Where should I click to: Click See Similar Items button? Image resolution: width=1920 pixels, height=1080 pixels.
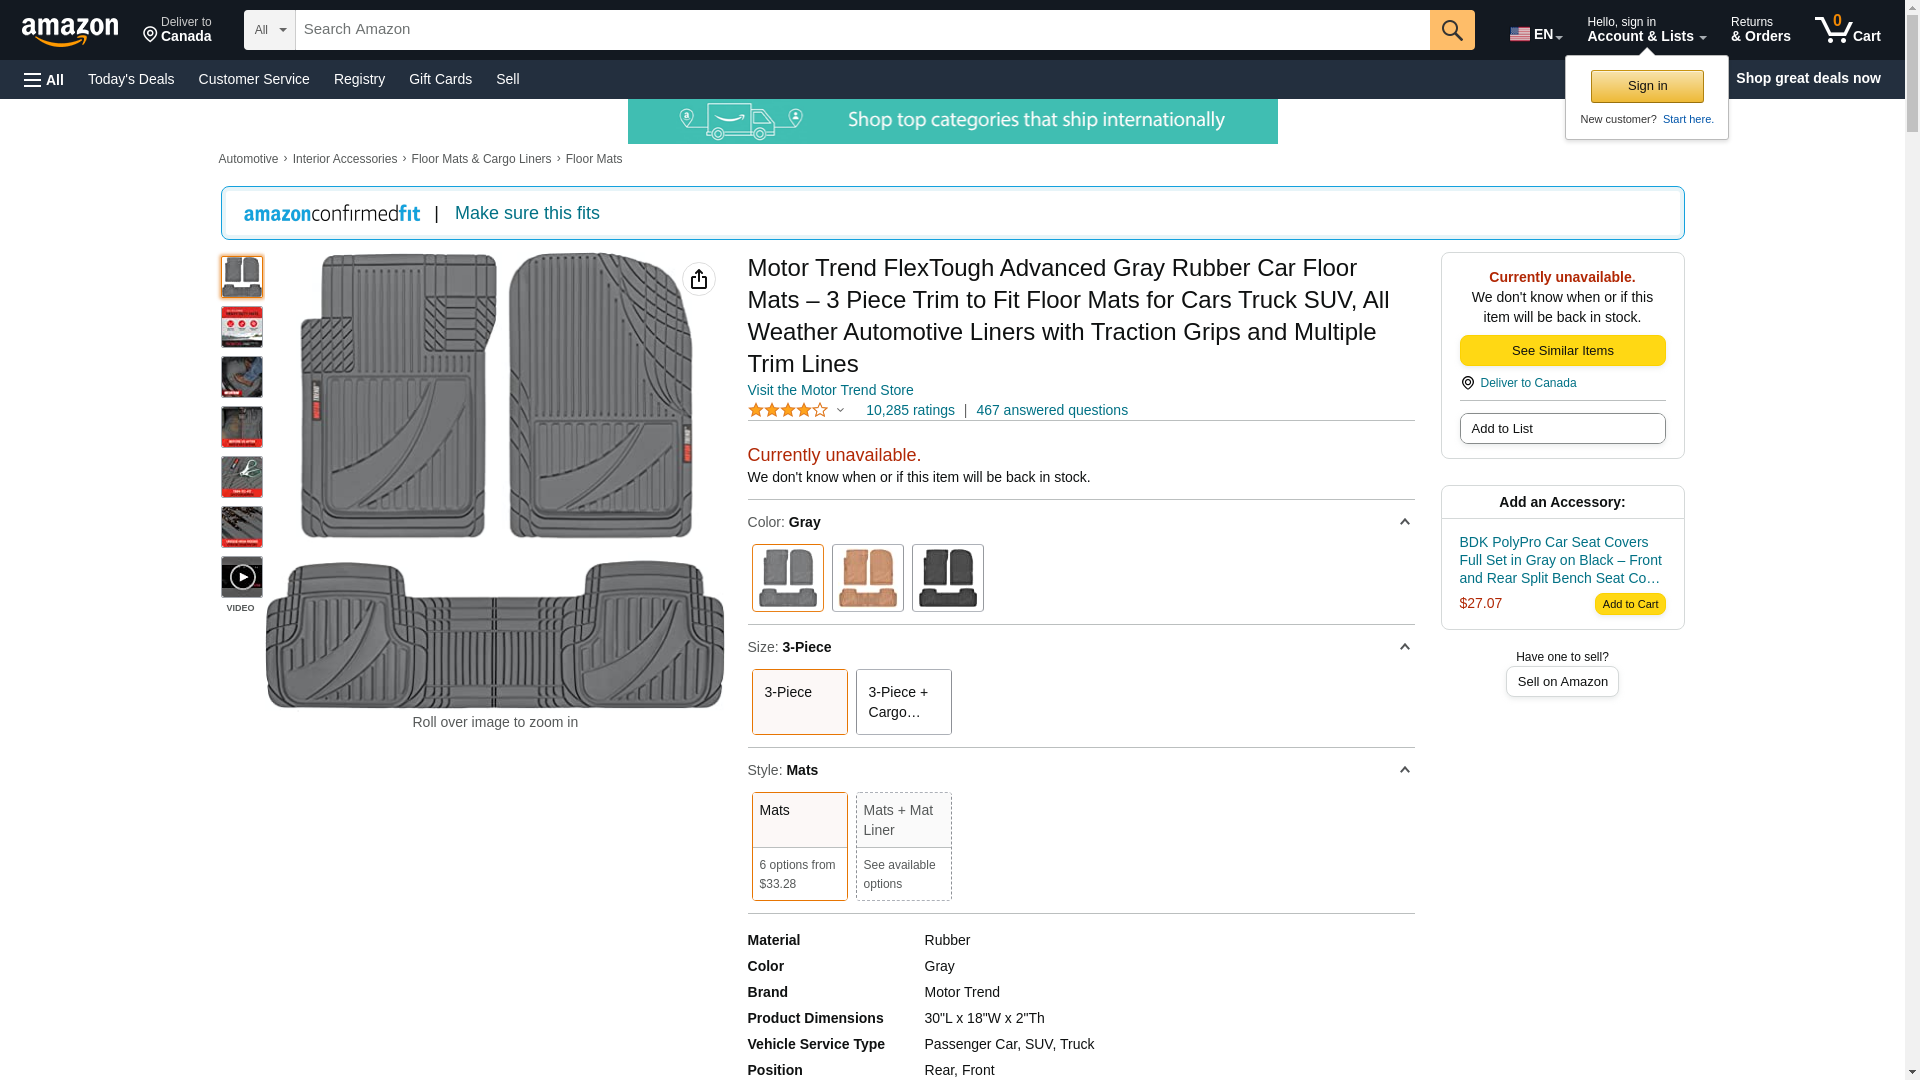pyautogui.click(x=1561, y=351)
